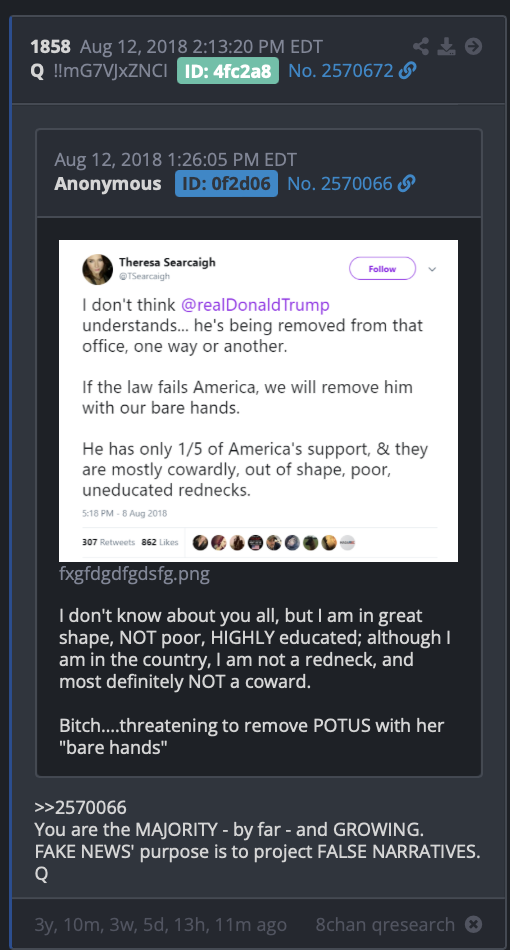510x950 pixels.
Task: Click the liker avatars row in the tweet
Action: tap(273, 543)
